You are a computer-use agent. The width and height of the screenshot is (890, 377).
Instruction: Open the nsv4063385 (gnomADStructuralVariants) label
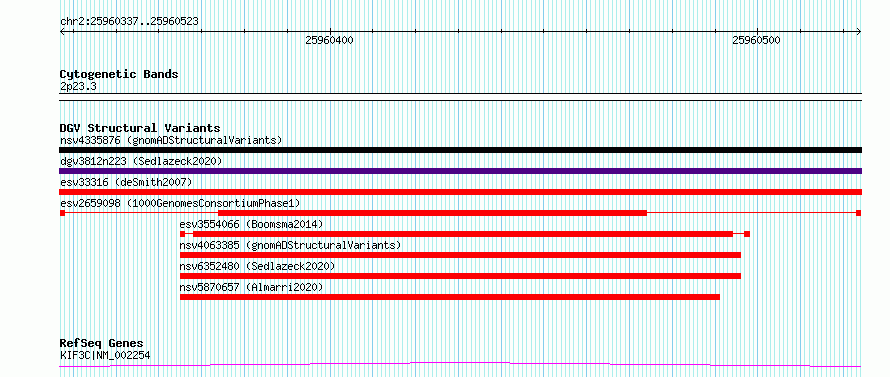tap(290, 245)
